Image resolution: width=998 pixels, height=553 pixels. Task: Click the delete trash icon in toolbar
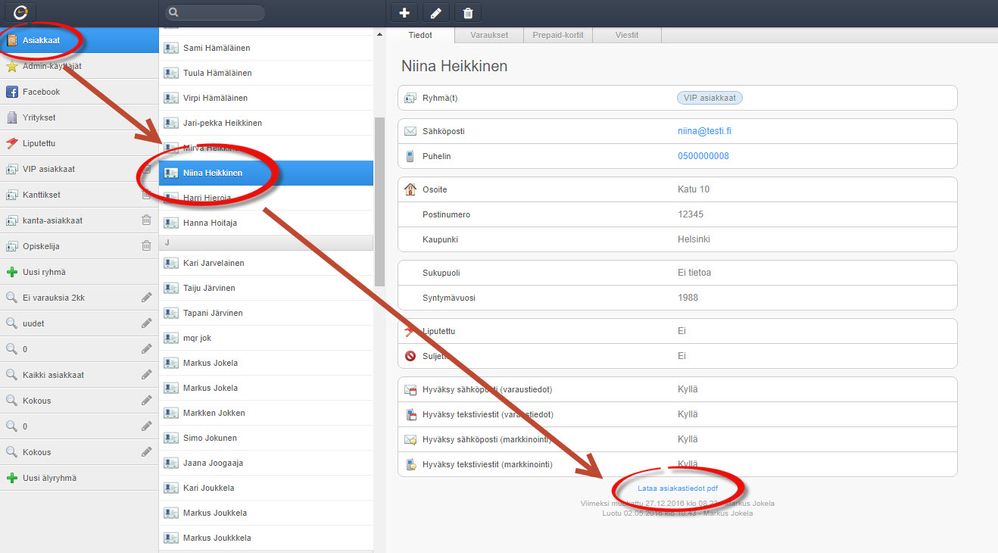468,13
